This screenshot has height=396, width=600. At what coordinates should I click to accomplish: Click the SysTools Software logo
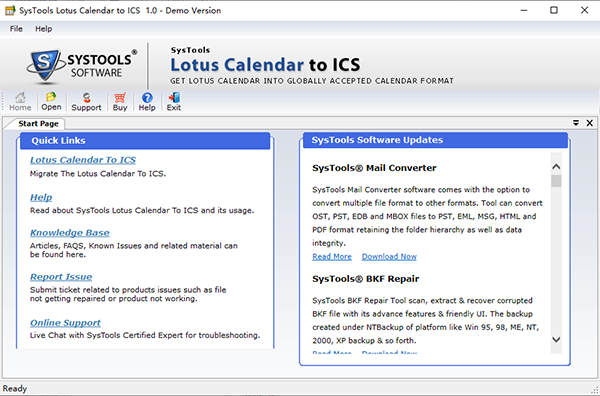point(82,66)
